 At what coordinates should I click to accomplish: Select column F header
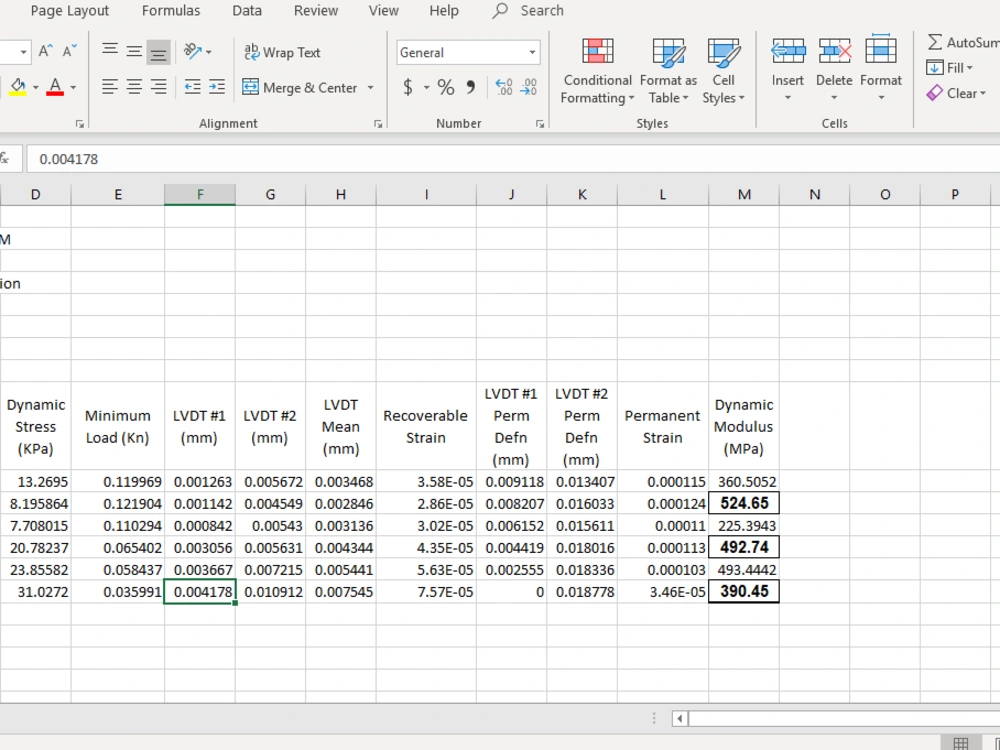pyautogui.click(x=200, y=195)
